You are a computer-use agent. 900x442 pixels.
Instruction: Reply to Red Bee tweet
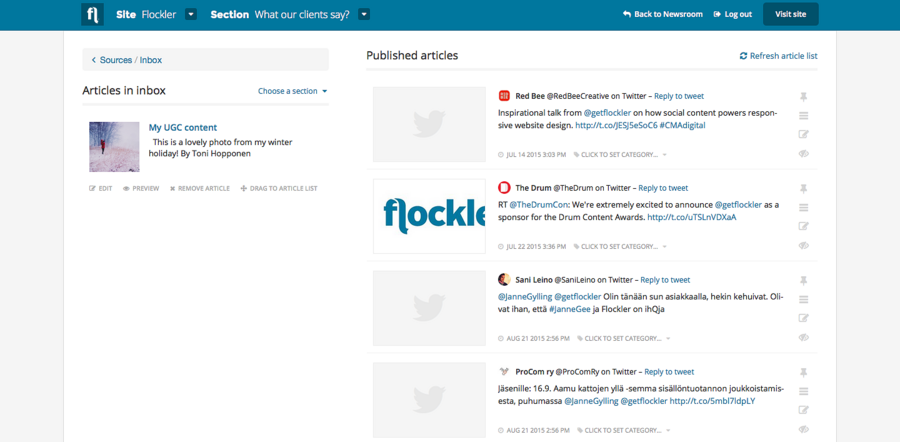[x=679, y=96]
